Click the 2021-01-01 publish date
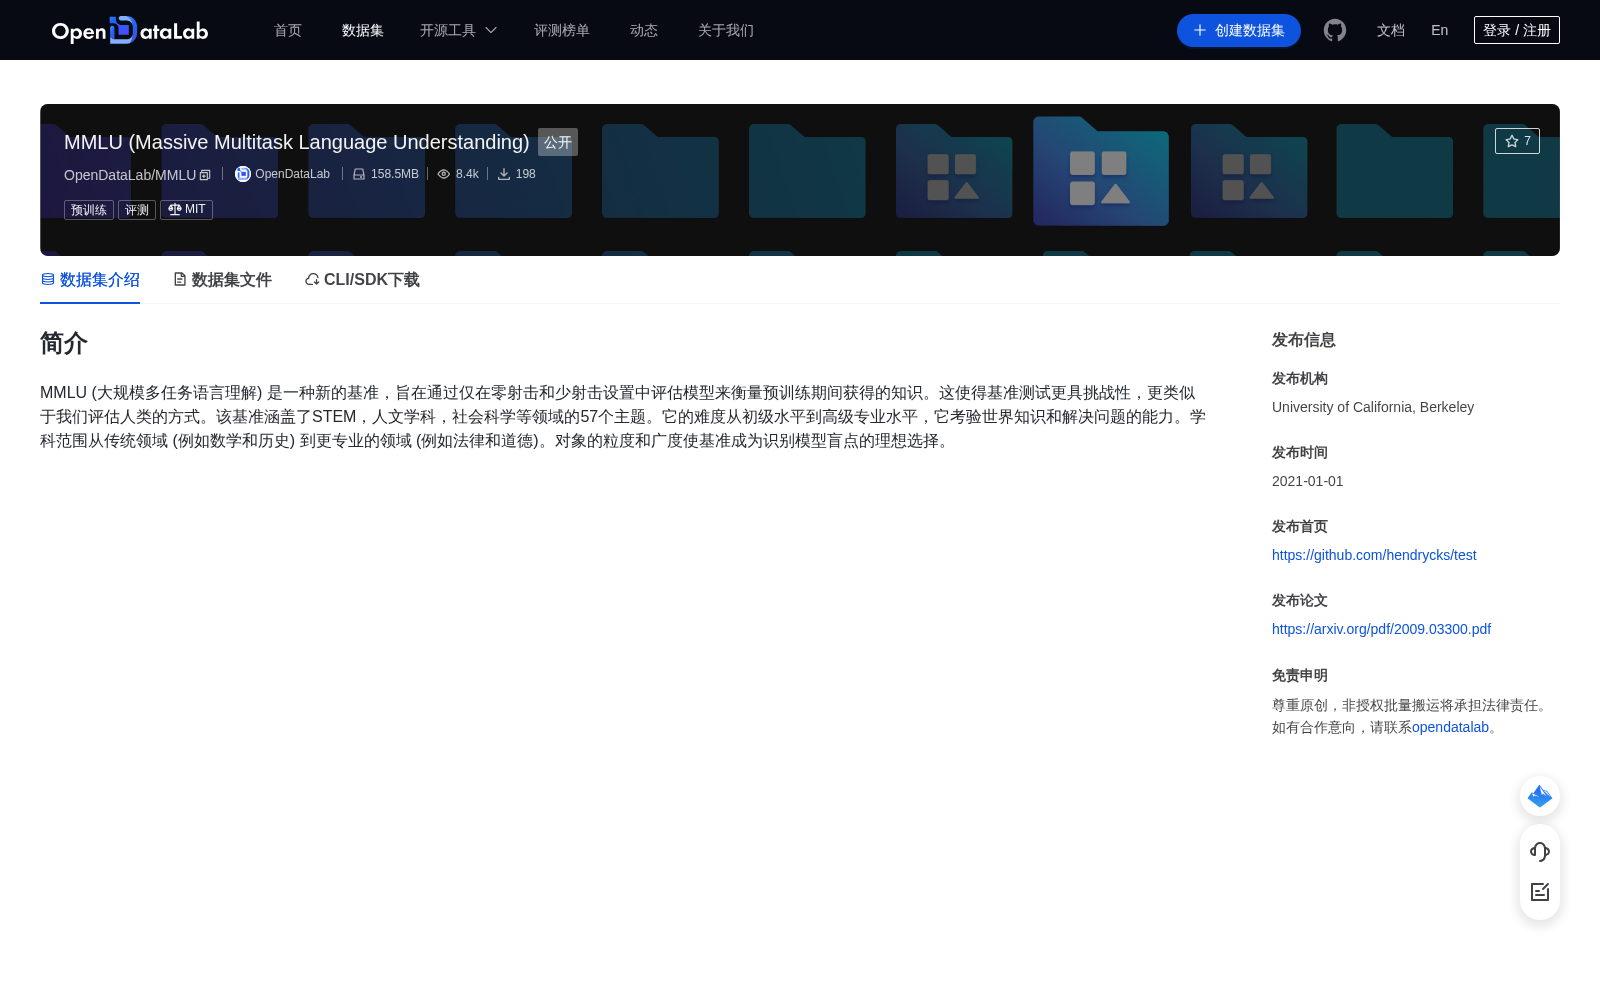 click(x=1308, y=481)
